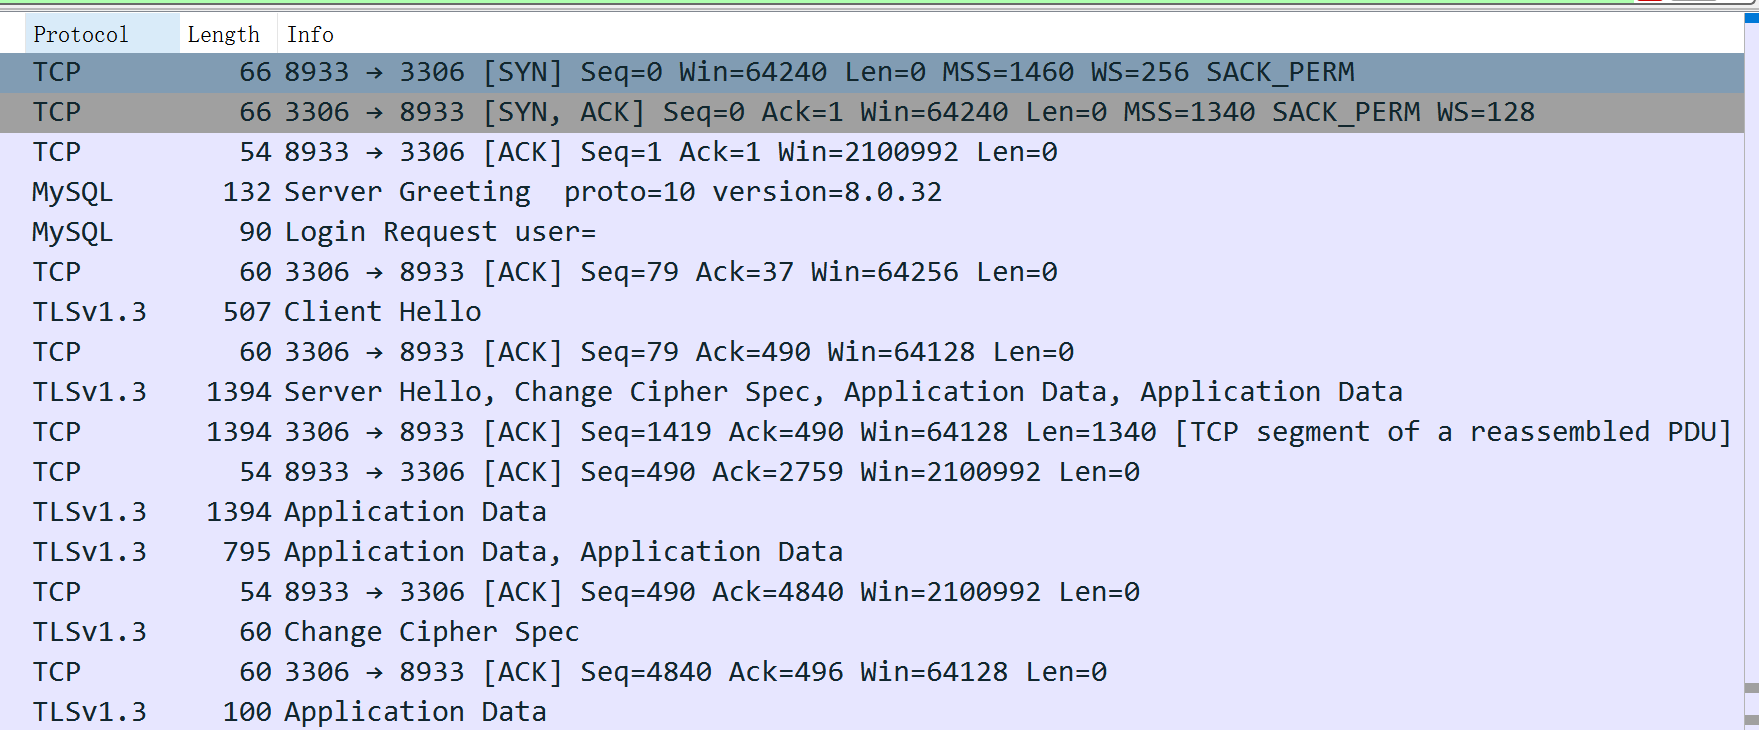This screenshot has width=1759, height=730.
Task: Select the SYN packet from port 8933
Action: (x=600, y=71)
